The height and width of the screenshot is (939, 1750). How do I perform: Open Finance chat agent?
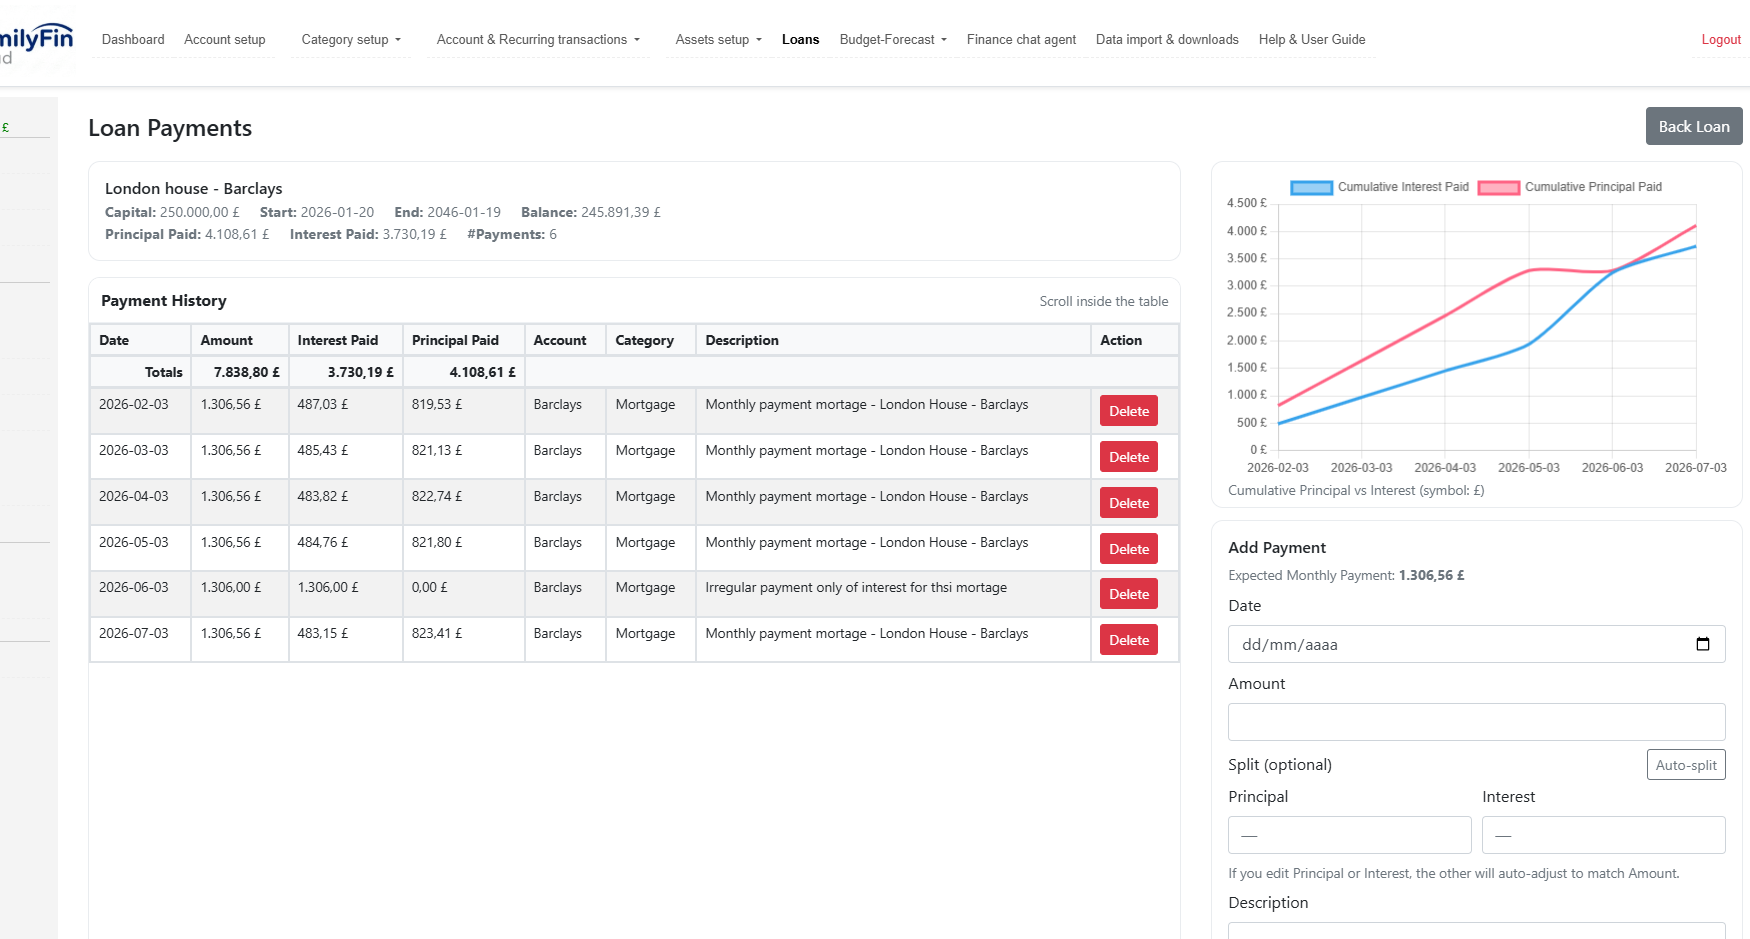click(x=1021, y=40)
